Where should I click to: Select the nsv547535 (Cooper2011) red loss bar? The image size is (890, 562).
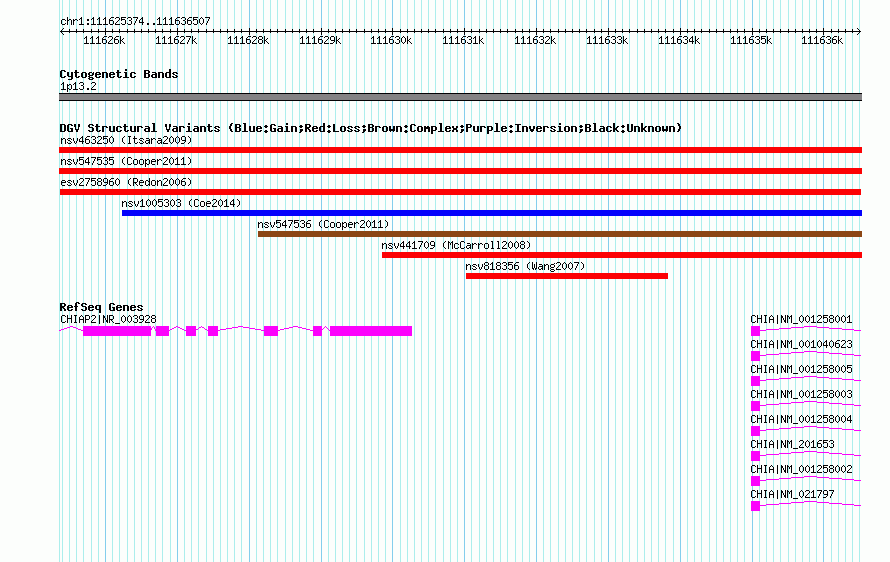pos(460,171)
